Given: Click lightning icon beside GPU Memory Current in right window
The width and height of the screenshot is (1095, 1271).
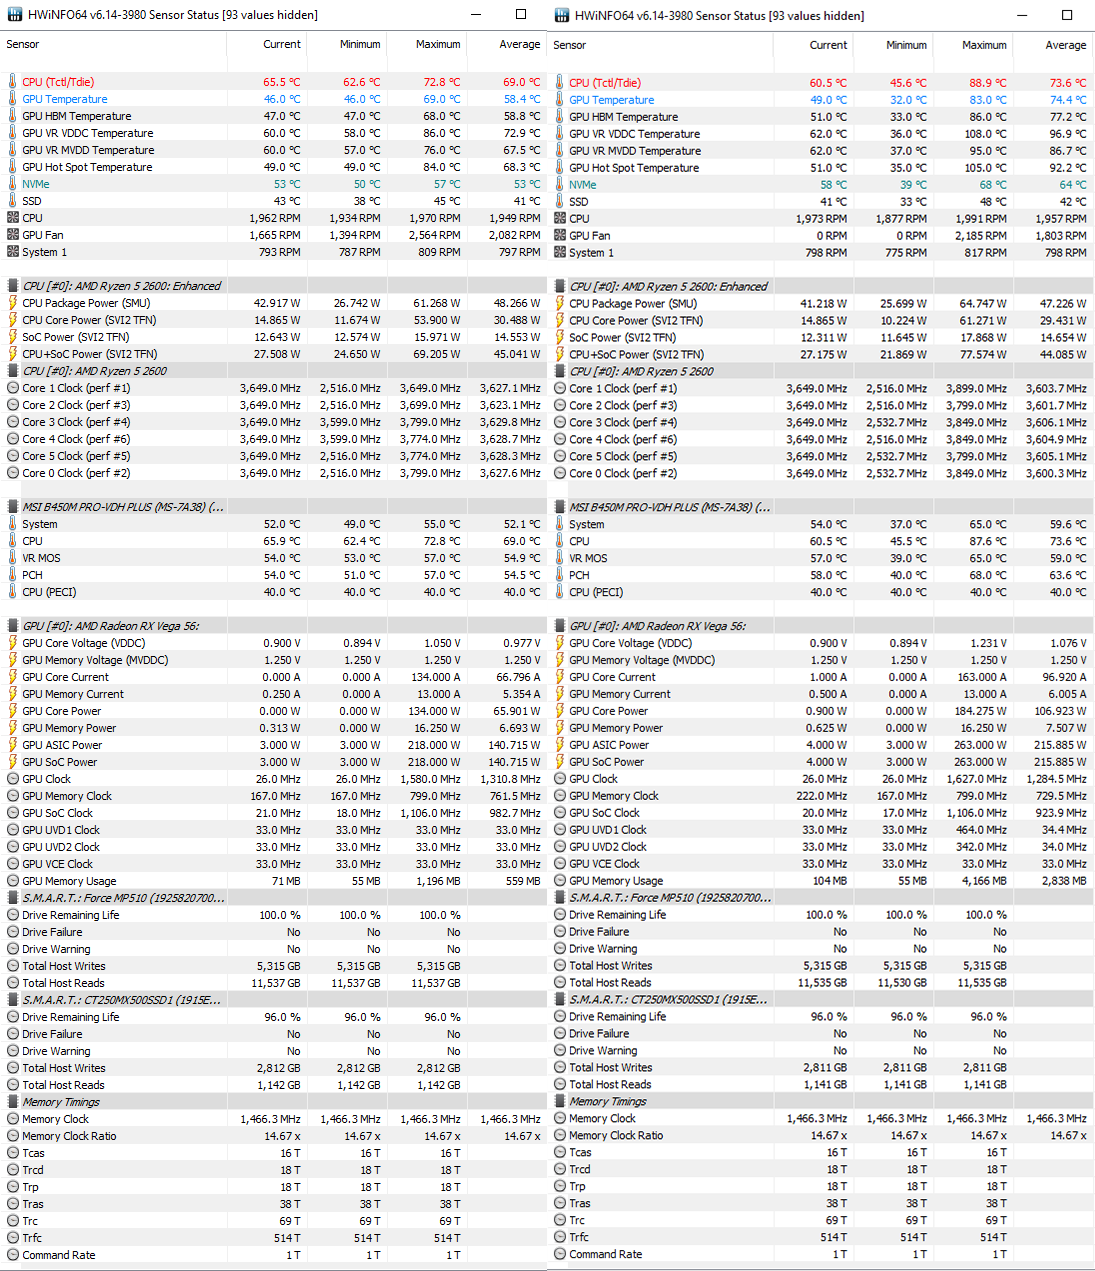Looking at the screenshot, I should [560, 694].
